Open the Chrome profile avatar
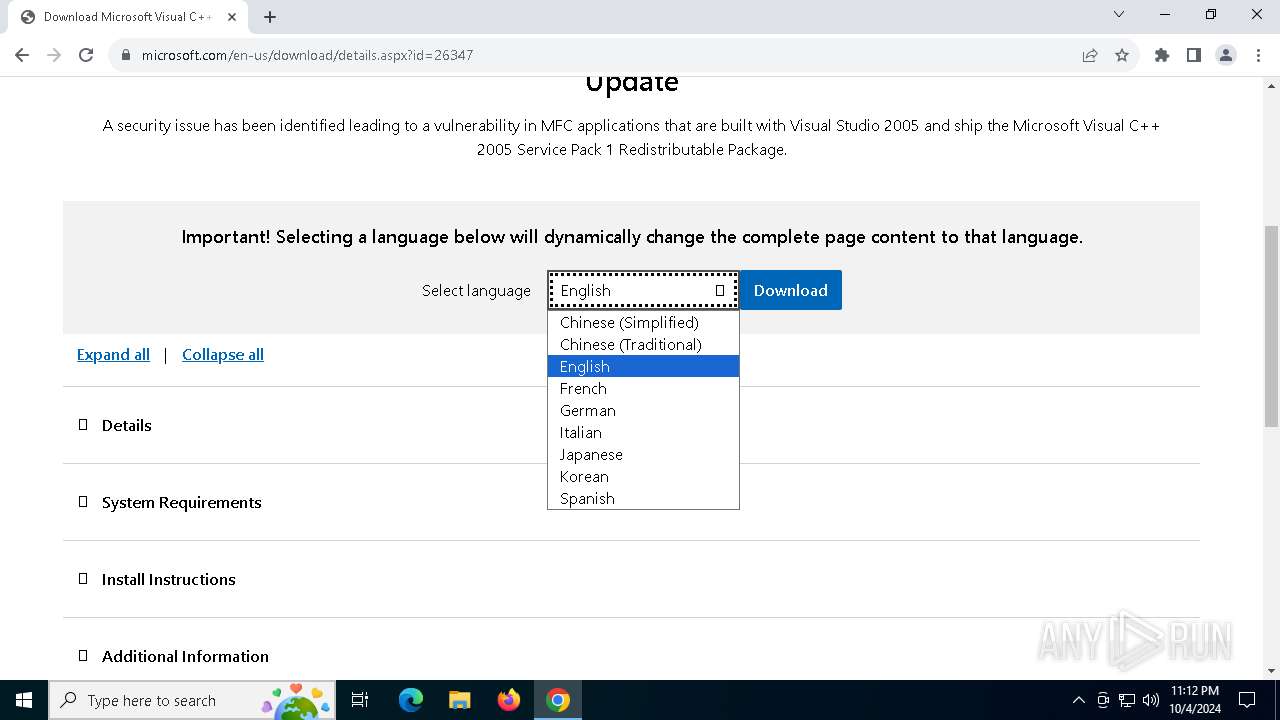 coord(1226,55)
